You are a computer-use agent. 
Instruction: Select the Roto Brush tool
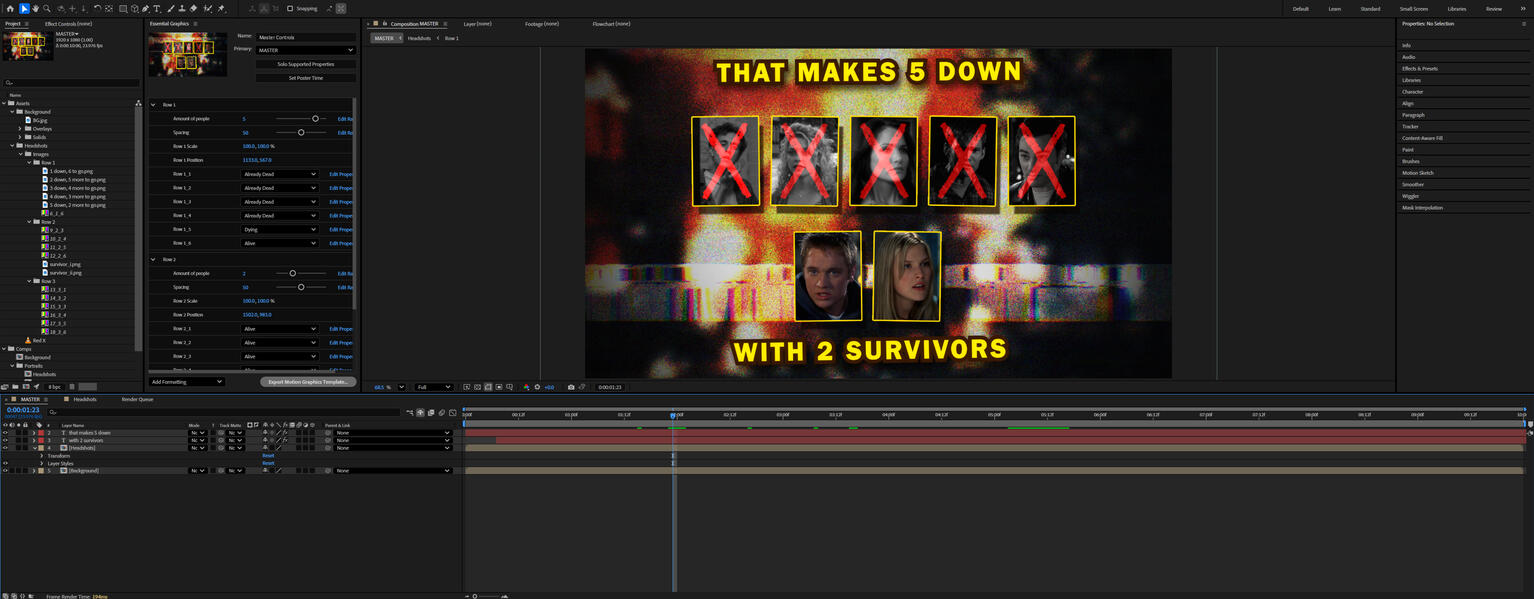(x=208, y=8)
